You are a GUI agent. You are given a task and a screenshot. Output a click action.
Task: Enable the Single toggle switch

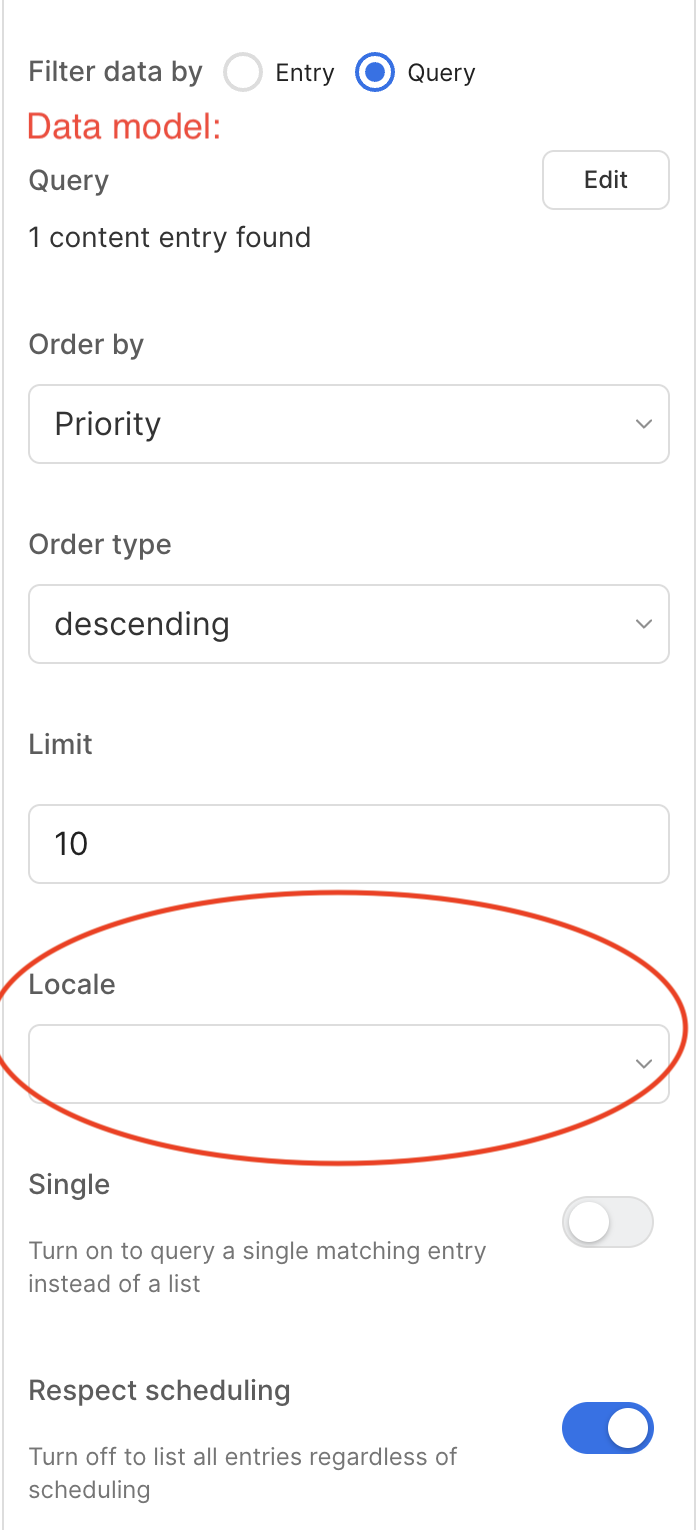[607, 1222]
